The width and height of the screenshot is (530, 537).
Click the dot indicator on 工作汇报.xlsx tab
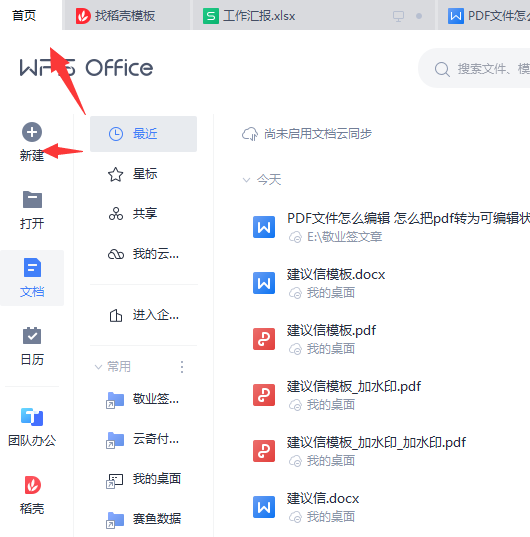point(419,16)
